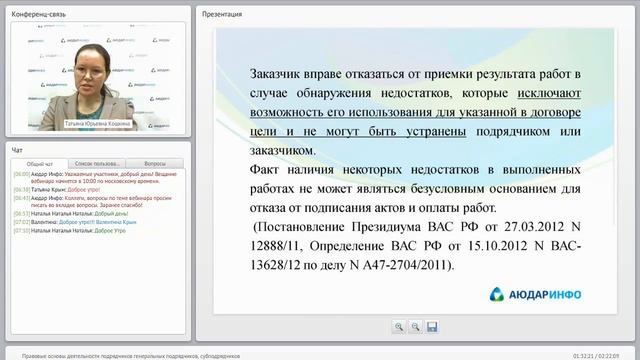Click the playback time indicator
This screenshot has height=360, width=640.
(x=596, y=356)
